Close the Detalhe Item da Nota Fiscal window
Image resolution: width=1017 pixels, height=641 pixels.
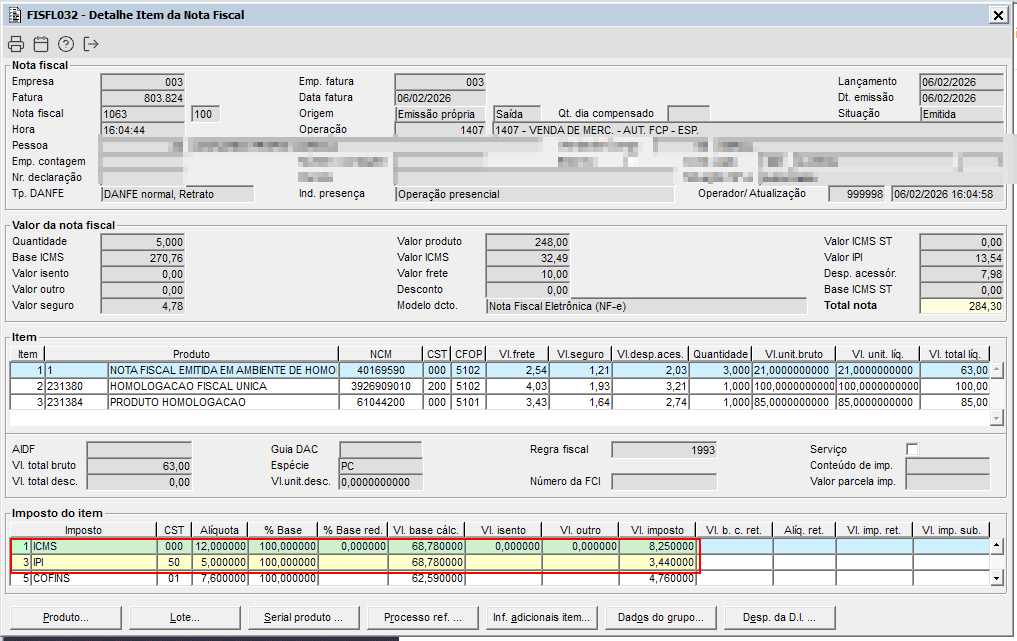click(997, 15)
